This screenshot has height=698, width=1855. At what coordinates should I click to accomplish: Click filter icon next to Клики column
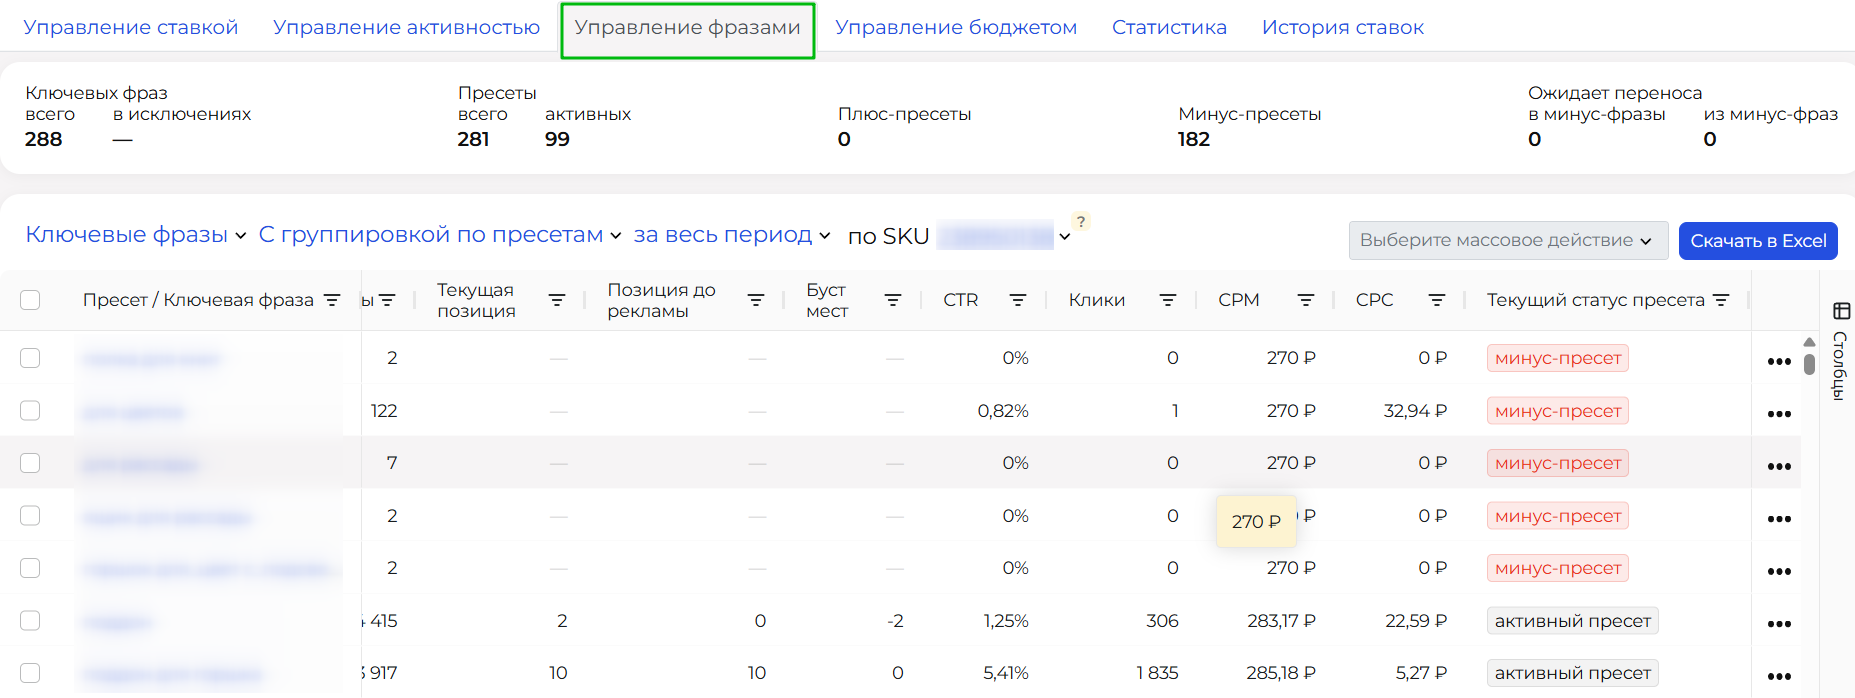click(x=1167, y=300)
